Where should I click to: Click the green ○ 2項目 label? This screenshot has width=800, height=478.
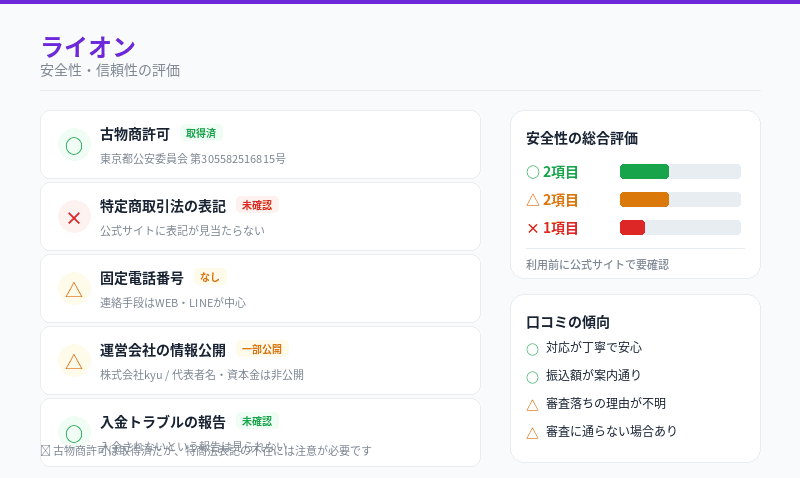click(x=552, y=172)
